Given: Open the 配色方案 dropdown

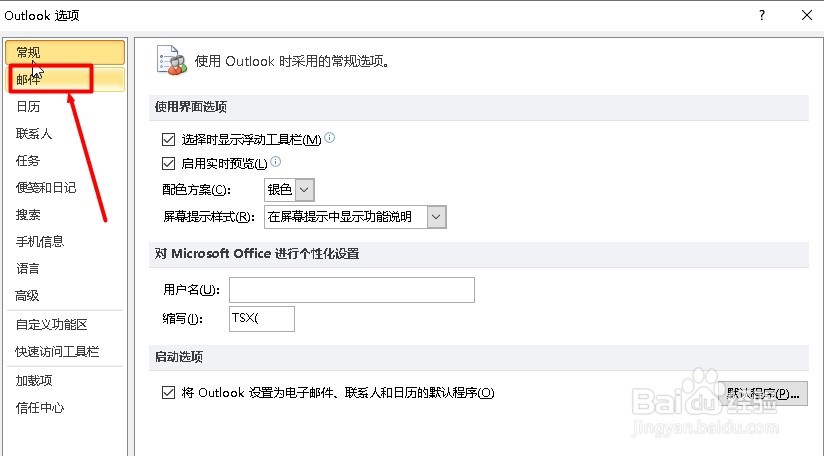Looking at the screenshot, I should click(305, 189).
